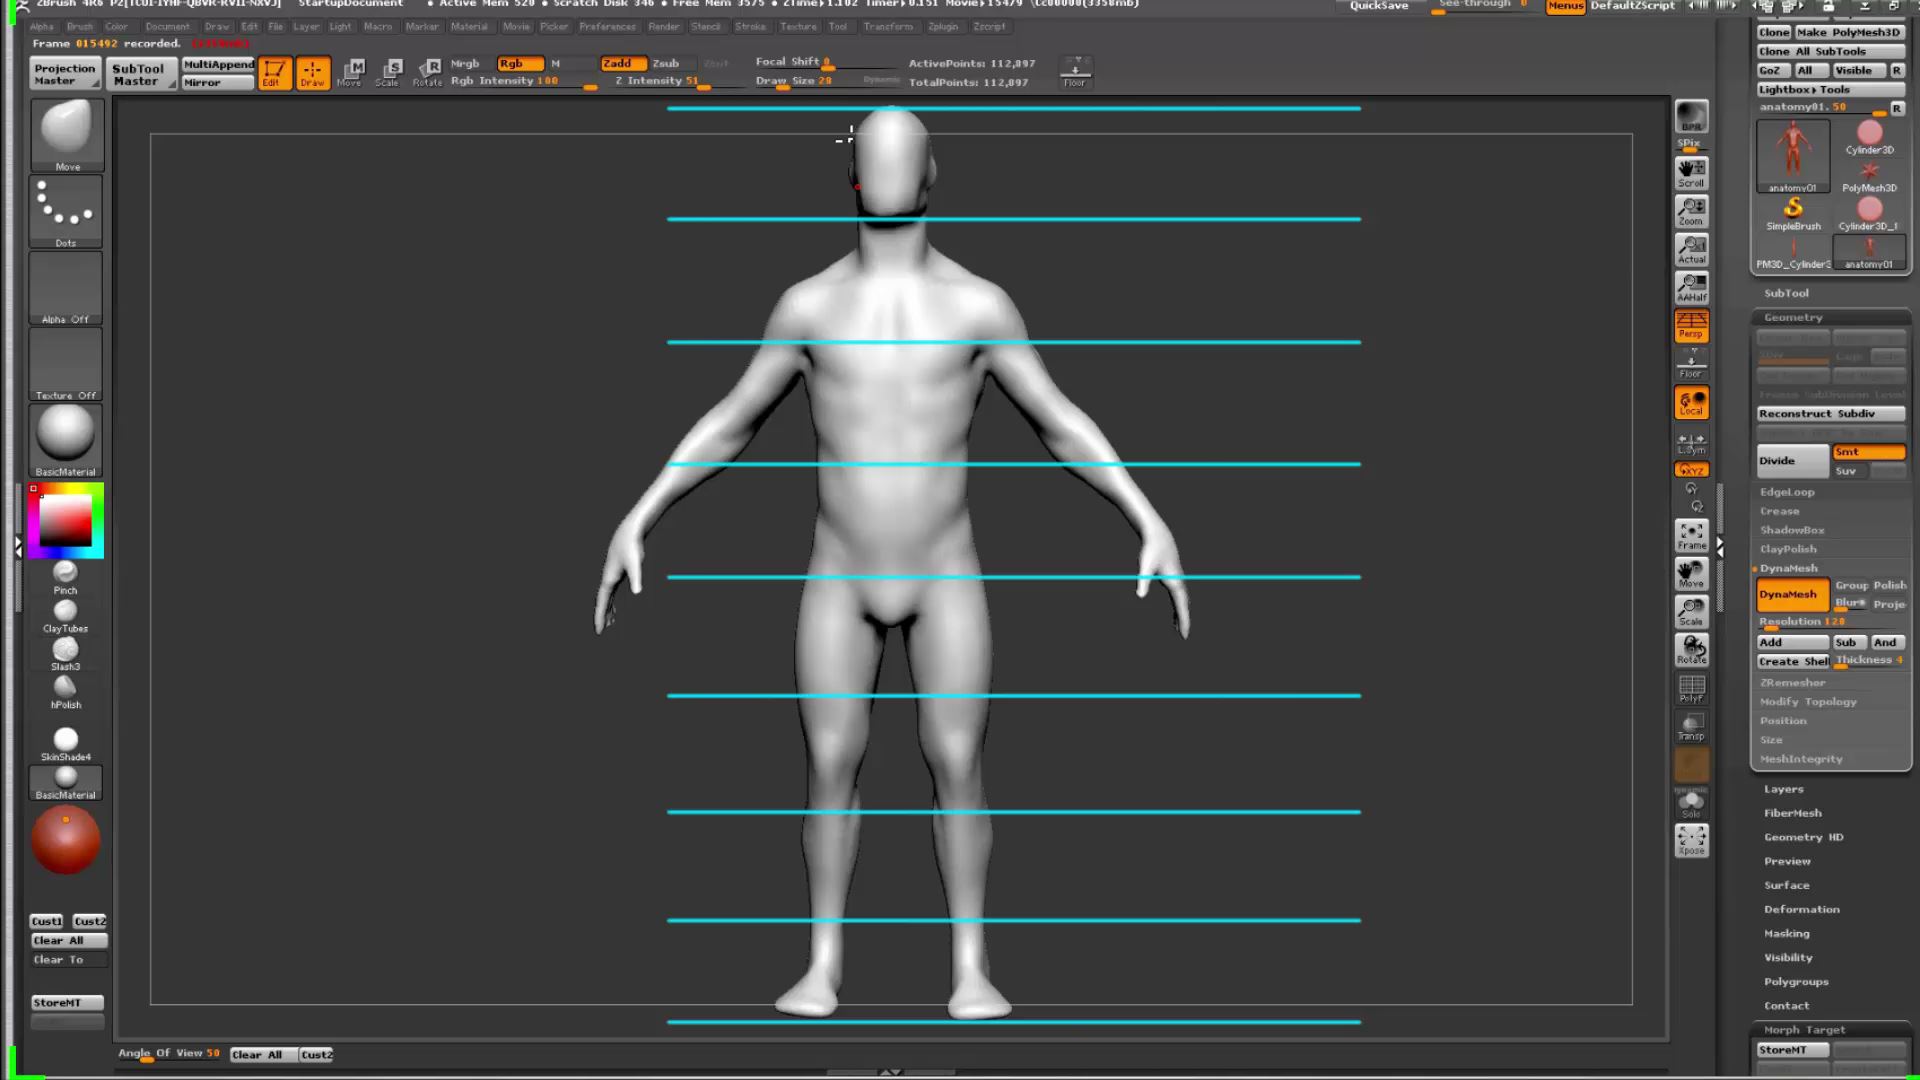Open Projection Master
Screen dimensions: 1920x1080
pyautogui.click(x=65, y=74)
